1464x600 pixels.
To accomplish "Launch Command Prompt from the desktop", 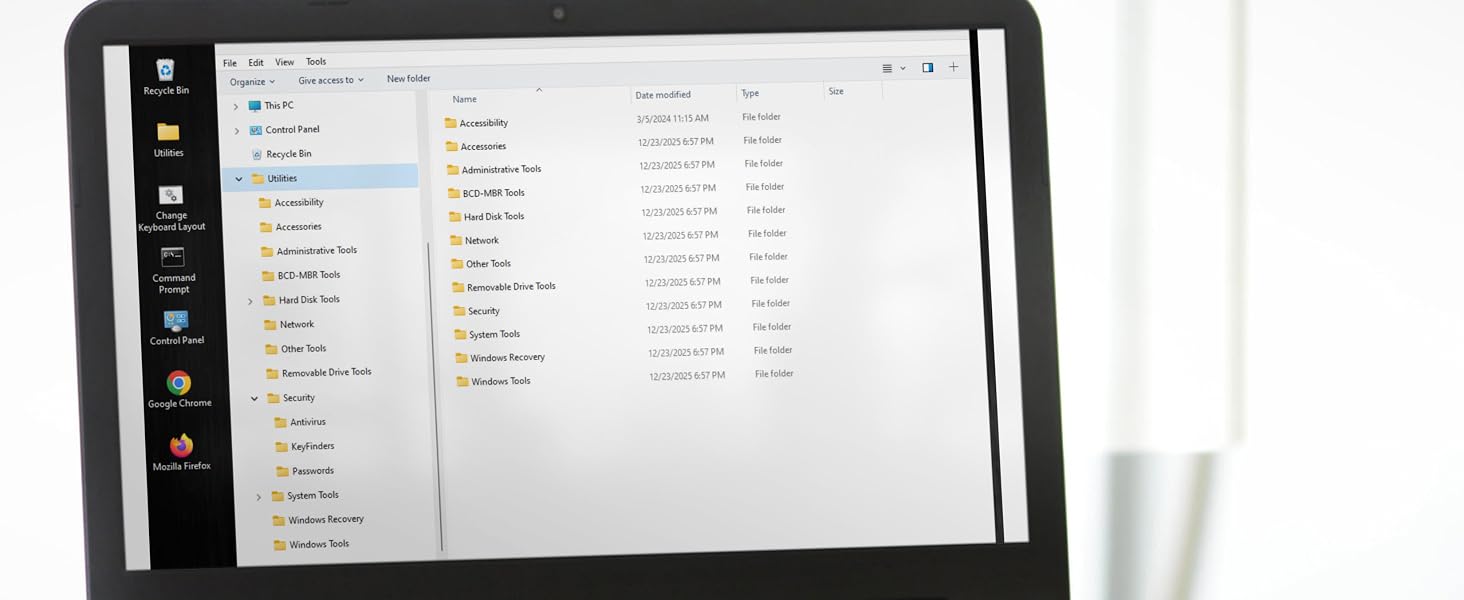I will tap(173, 270).
